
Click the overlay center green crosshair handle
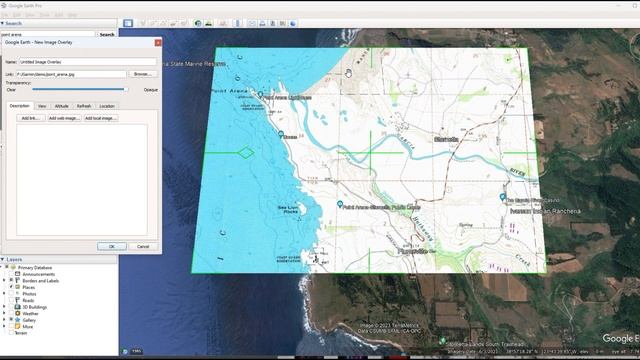[x=370, y=153]
